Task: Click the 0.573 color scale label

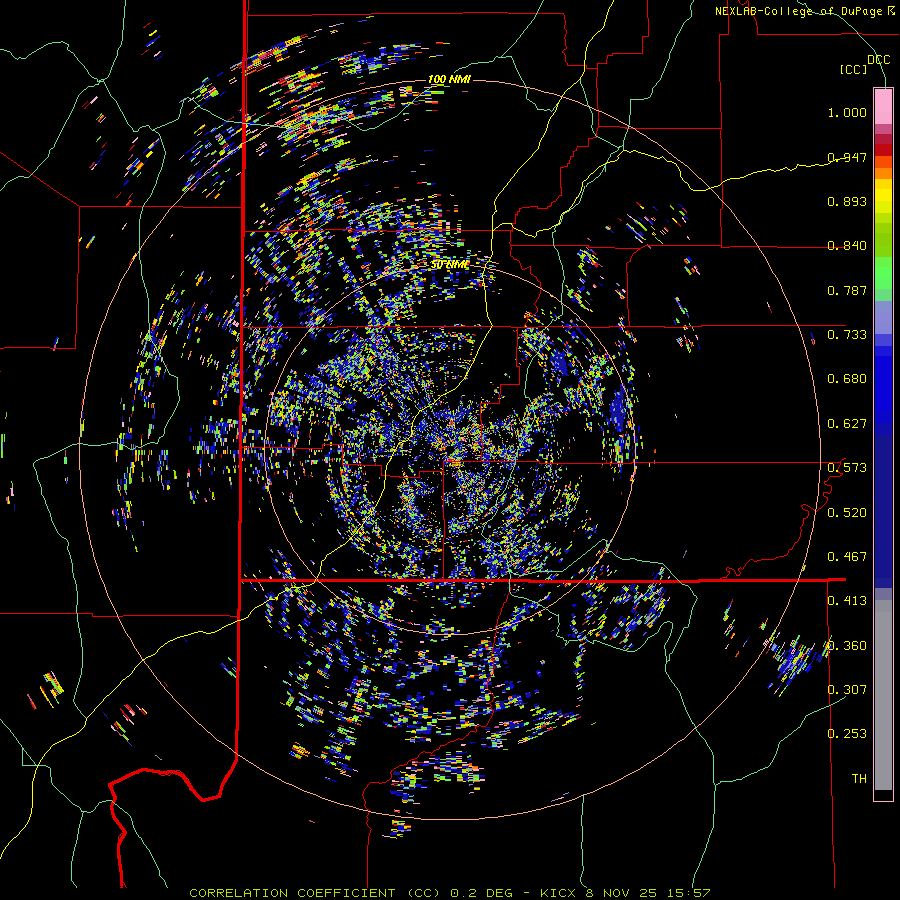Action: click(847, 468)
